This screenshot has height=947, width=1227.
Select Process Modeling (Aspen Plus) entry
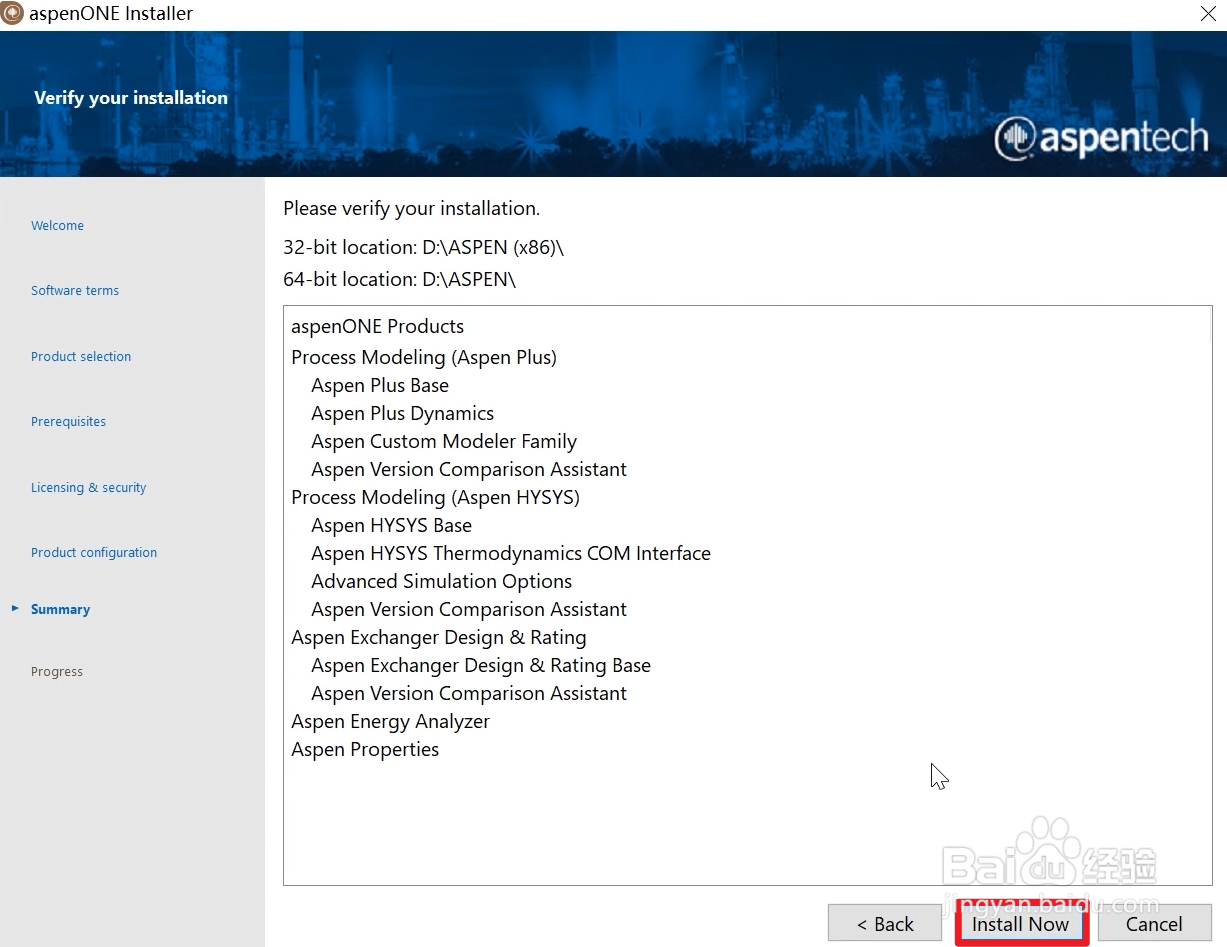point(424,358)
